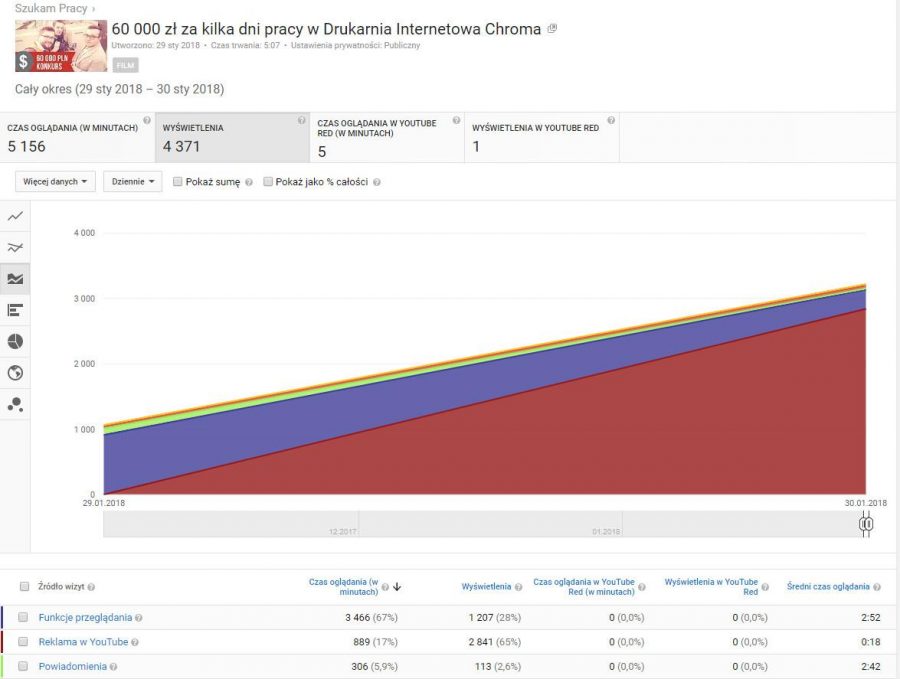Switch to the pie chart view
Screen dimensions: 900x679
point(15,342)
